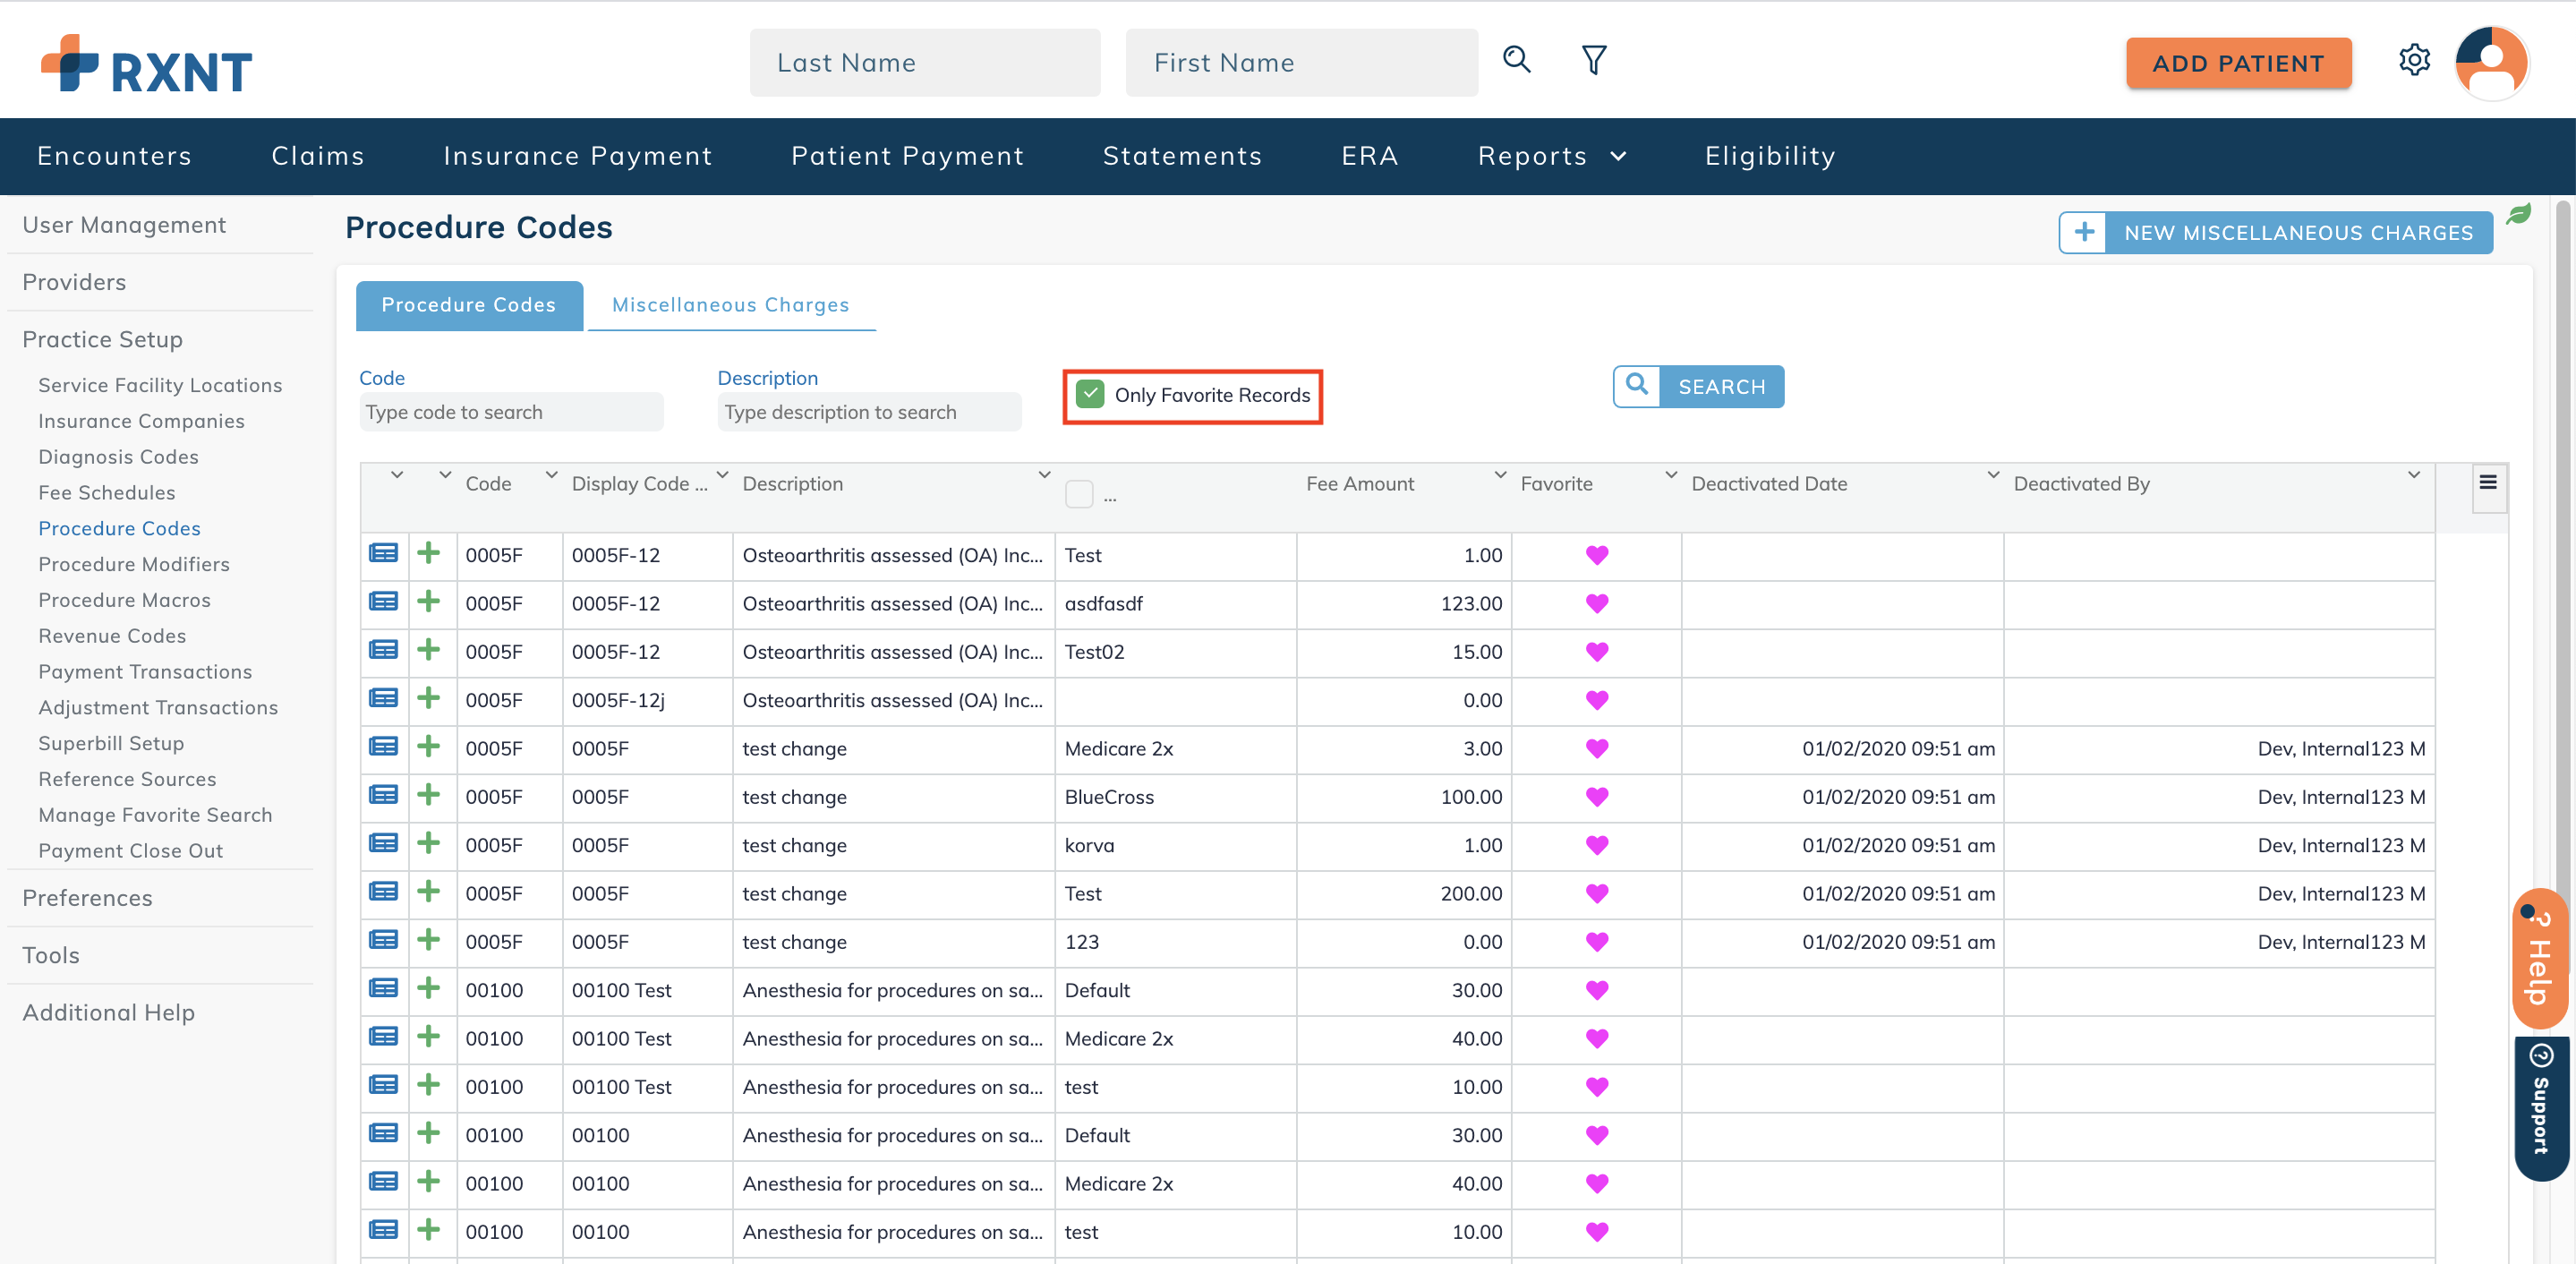This screenshot has width=2576, height=1264.
Task: Click the plus icon on New Miscellaneous Charges
Action: click(x=2083, y=232)
